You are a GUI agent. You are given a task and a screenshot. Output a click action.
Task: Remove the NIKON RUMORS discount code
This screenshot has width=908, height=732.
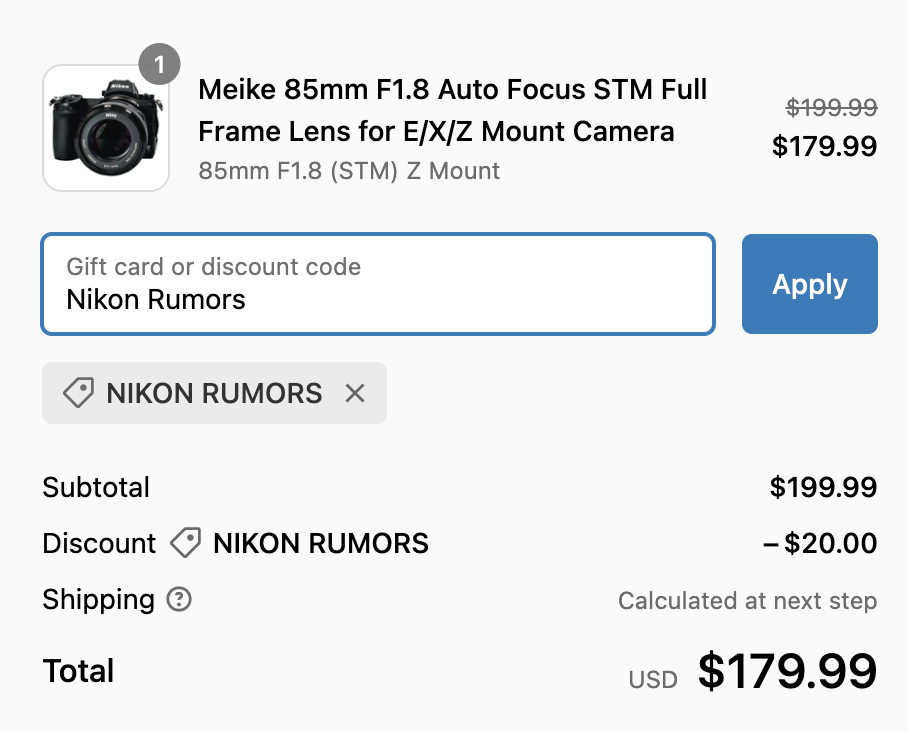click(x=355, y=393)
